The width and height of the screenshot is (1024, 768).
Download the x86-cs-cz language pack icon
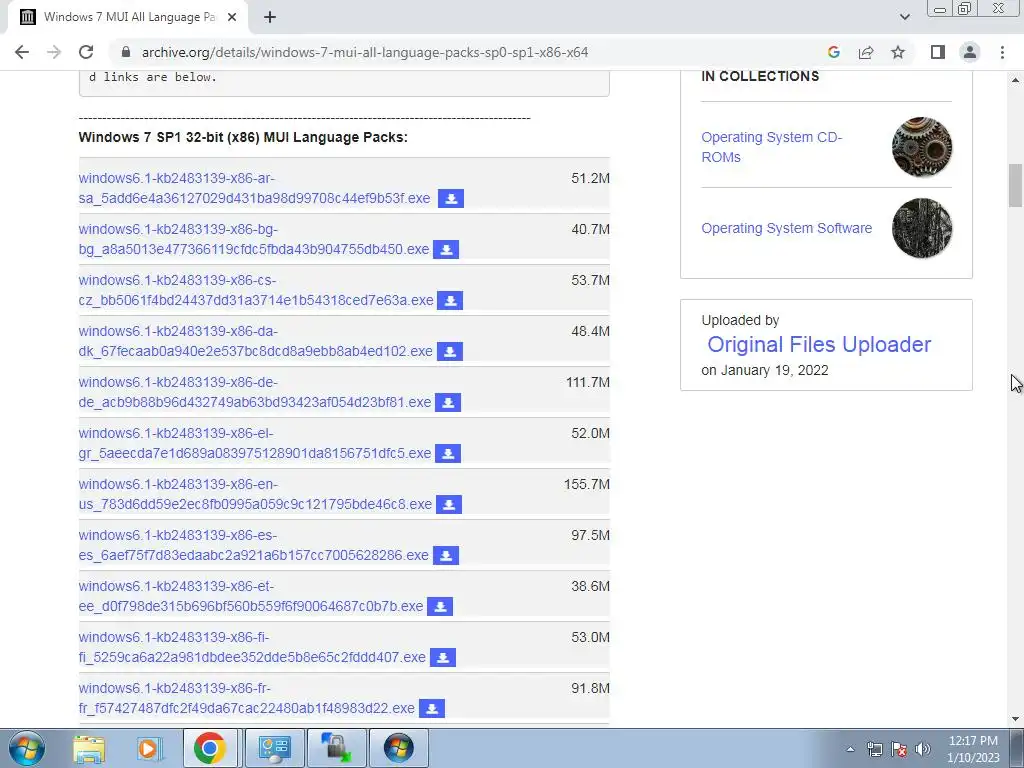[450, 300]
